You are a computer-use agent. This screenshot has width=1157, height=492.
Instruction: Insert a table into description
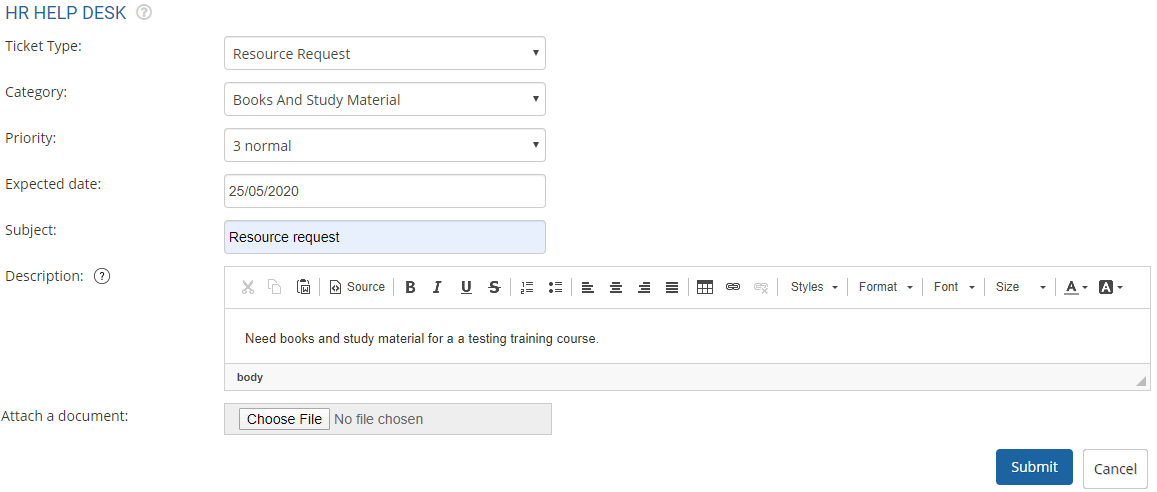(705, 287)
